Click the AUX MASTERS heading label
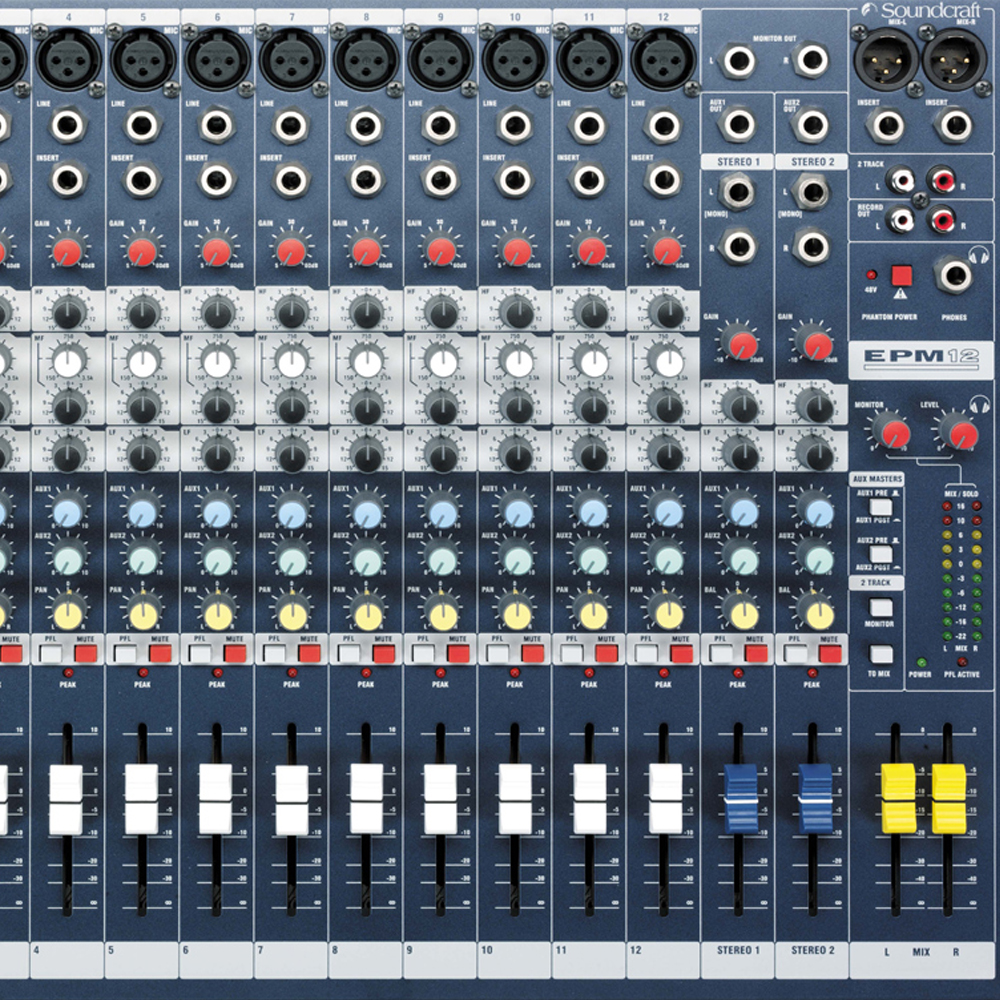The width and height of the screenshot is (1000, 1000). click(878, 478)
